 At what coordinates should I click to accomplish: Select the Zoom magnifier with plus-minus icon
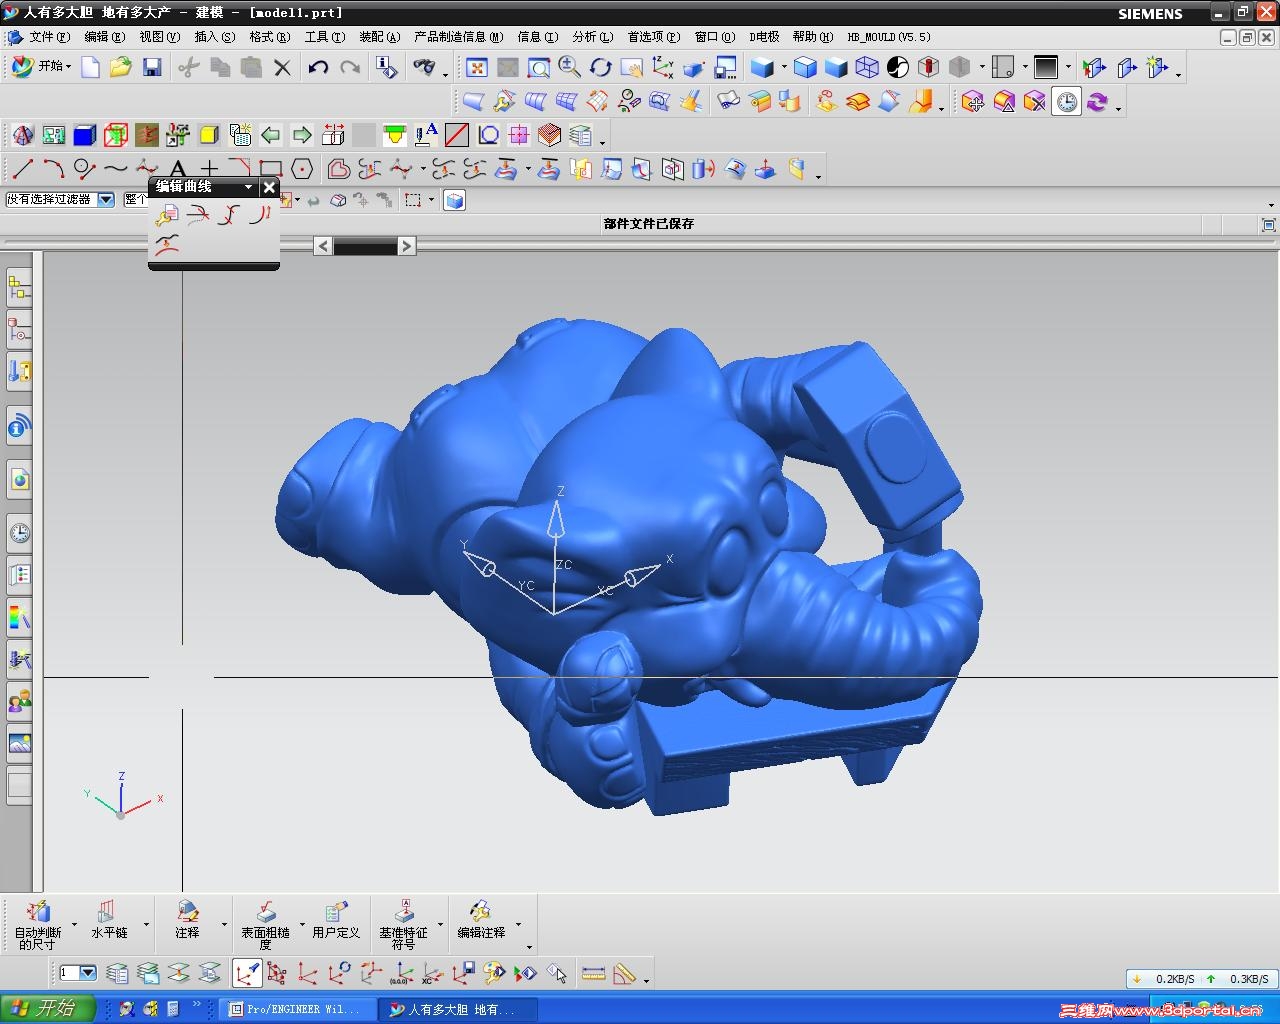(569, 67)
